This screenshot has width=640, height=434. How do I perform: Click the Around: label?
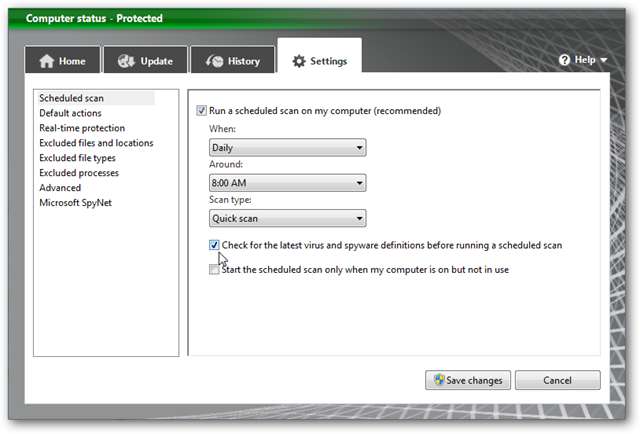coord(226,164)
